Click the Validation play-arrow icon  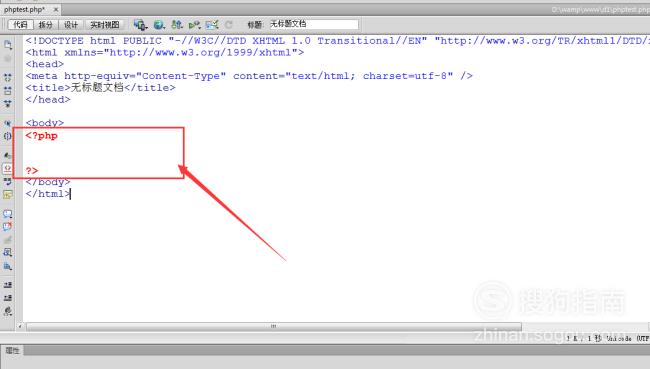click(194, 25)
